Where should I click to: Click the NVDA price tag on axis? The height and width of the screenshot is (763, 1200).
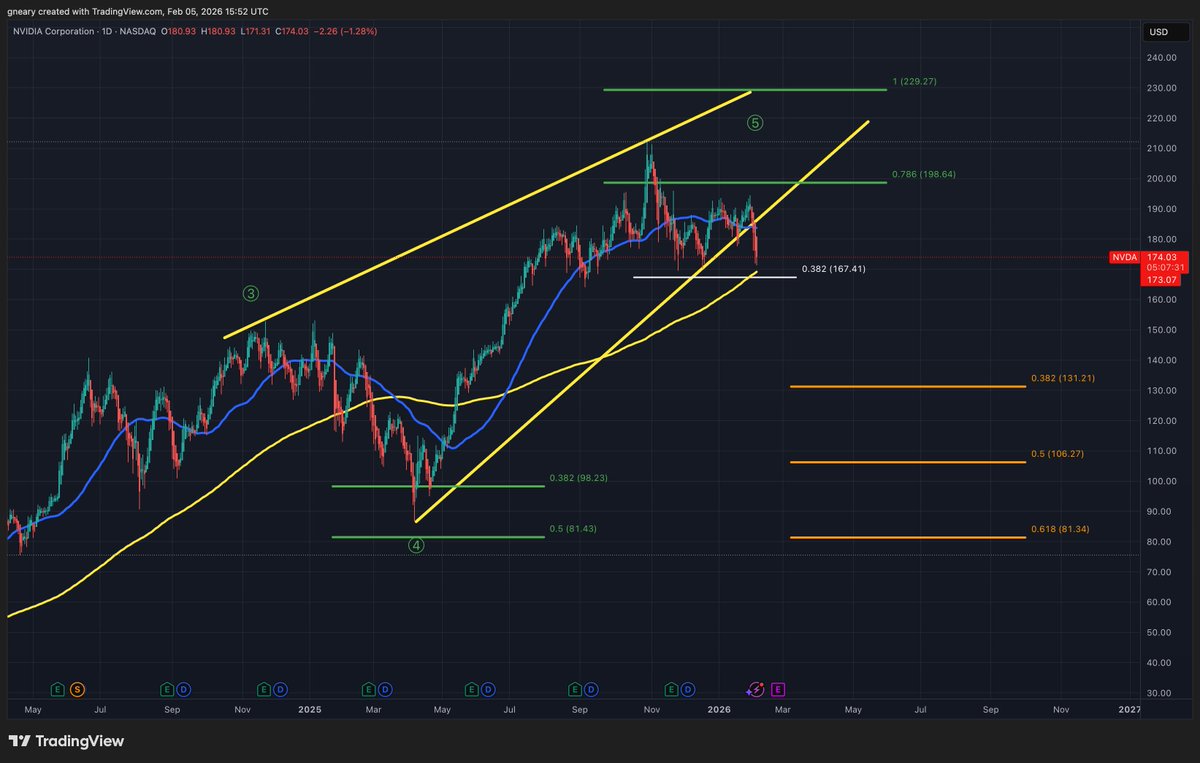pos(1124,257)
